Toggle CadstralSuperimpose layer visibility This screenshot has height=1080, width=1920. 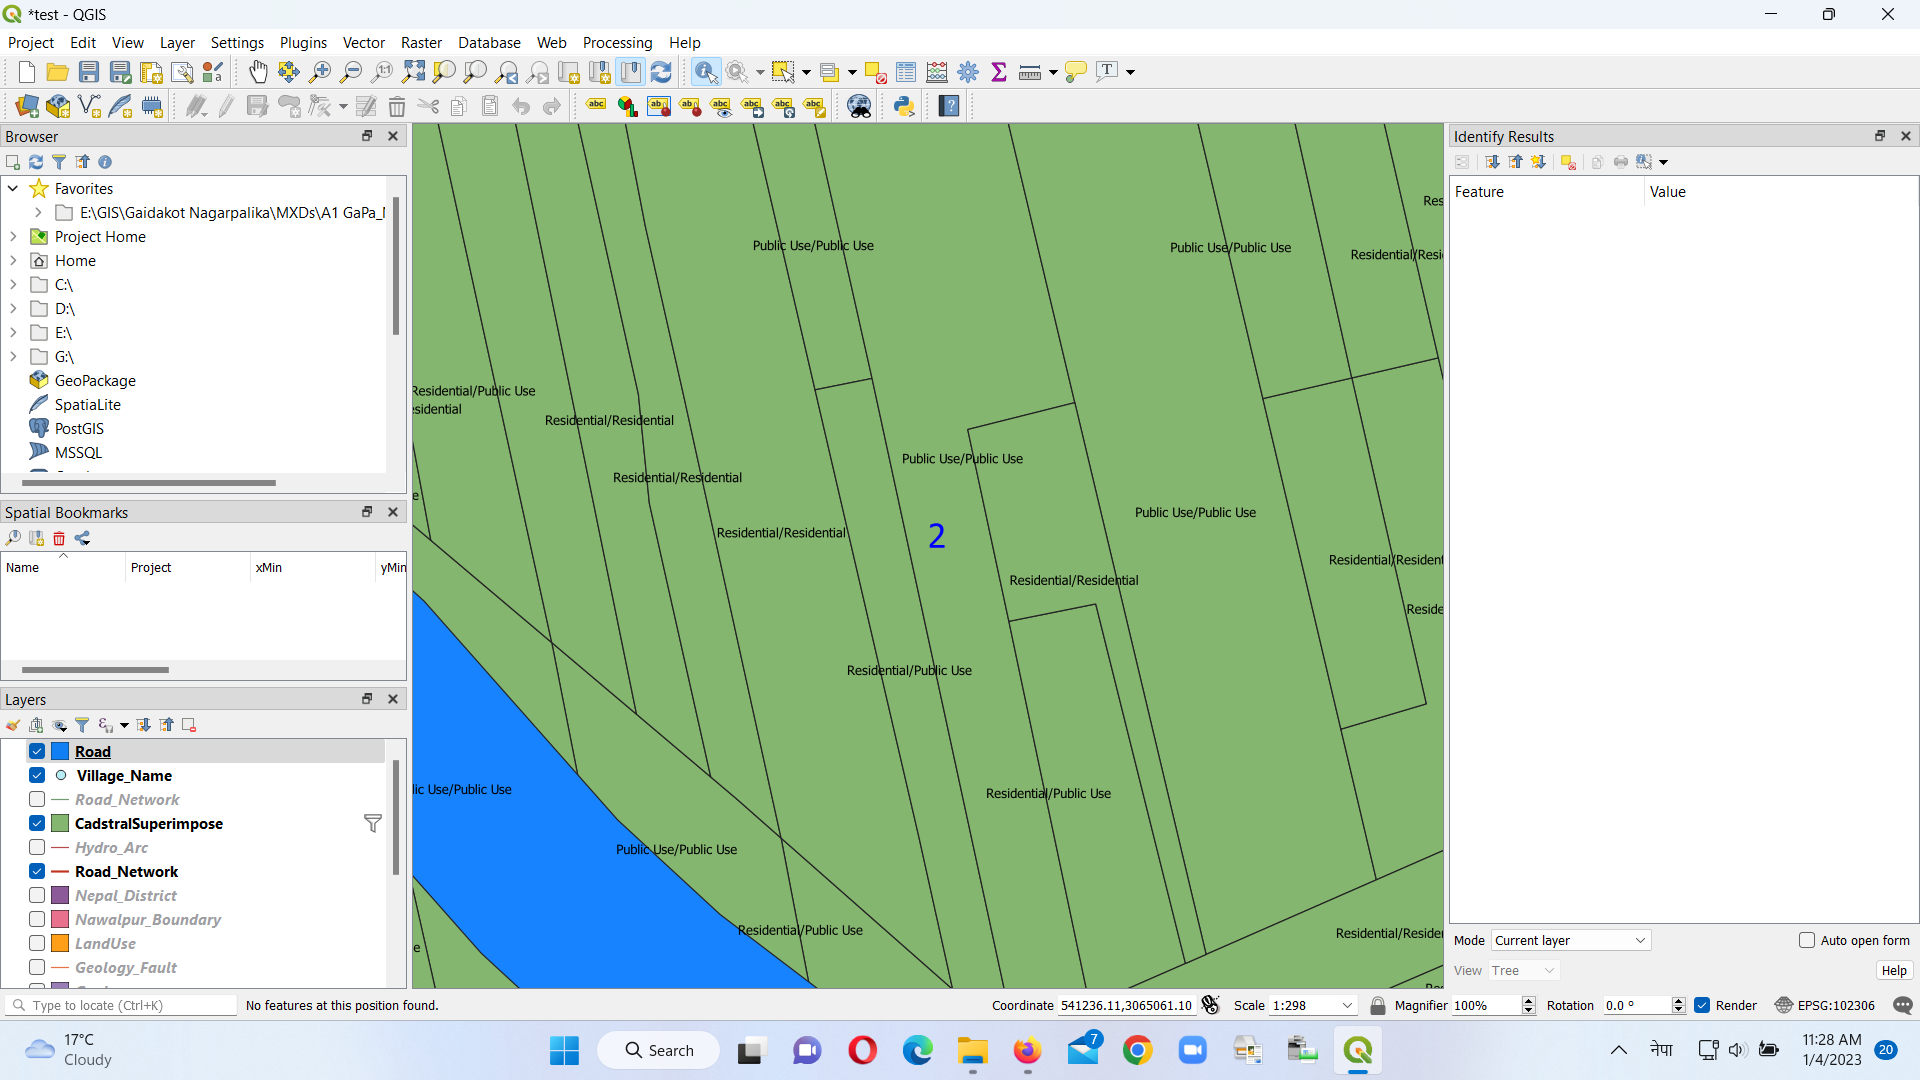coord(37,823)
